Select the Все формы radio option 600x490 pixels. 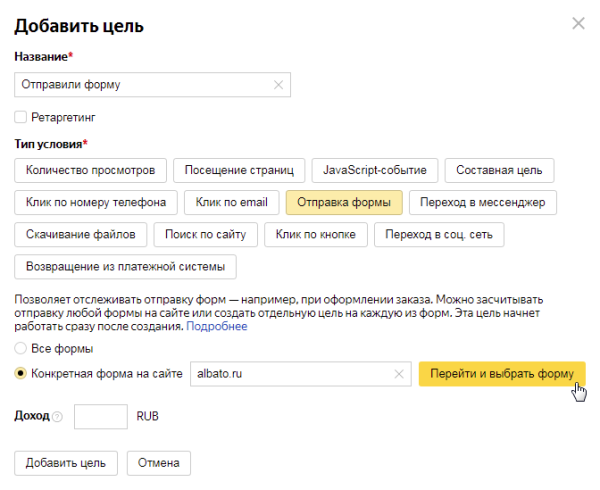(21, 348)
